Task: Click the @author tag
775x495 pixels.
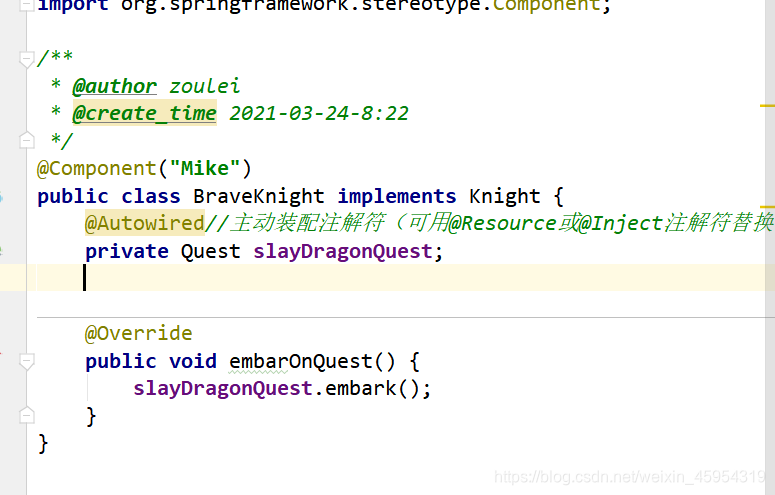Action: point(115,87)
